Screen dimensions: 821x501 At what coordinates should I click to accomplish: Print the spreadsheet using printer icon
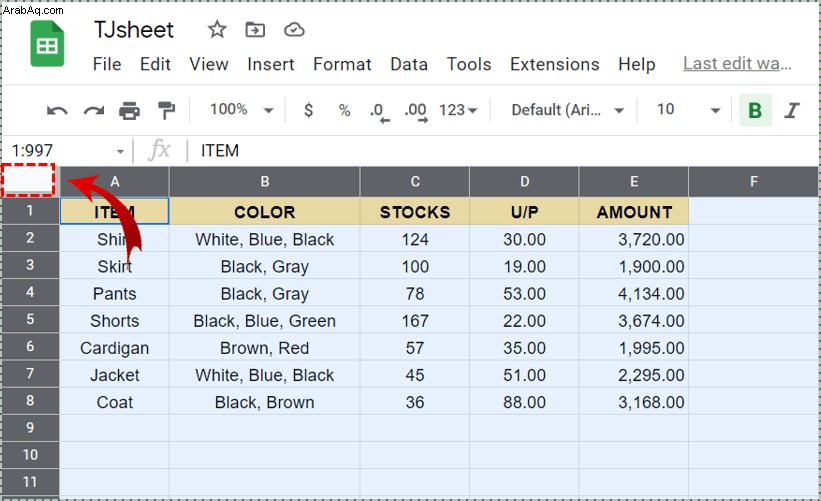tap(129, 110)
